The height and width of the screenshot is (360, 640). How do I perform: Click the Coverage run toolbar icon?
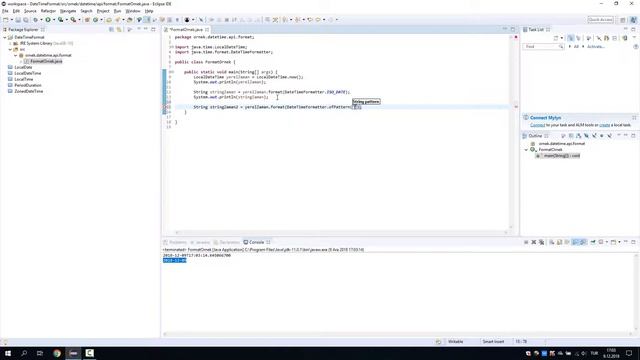click(60, 20)
